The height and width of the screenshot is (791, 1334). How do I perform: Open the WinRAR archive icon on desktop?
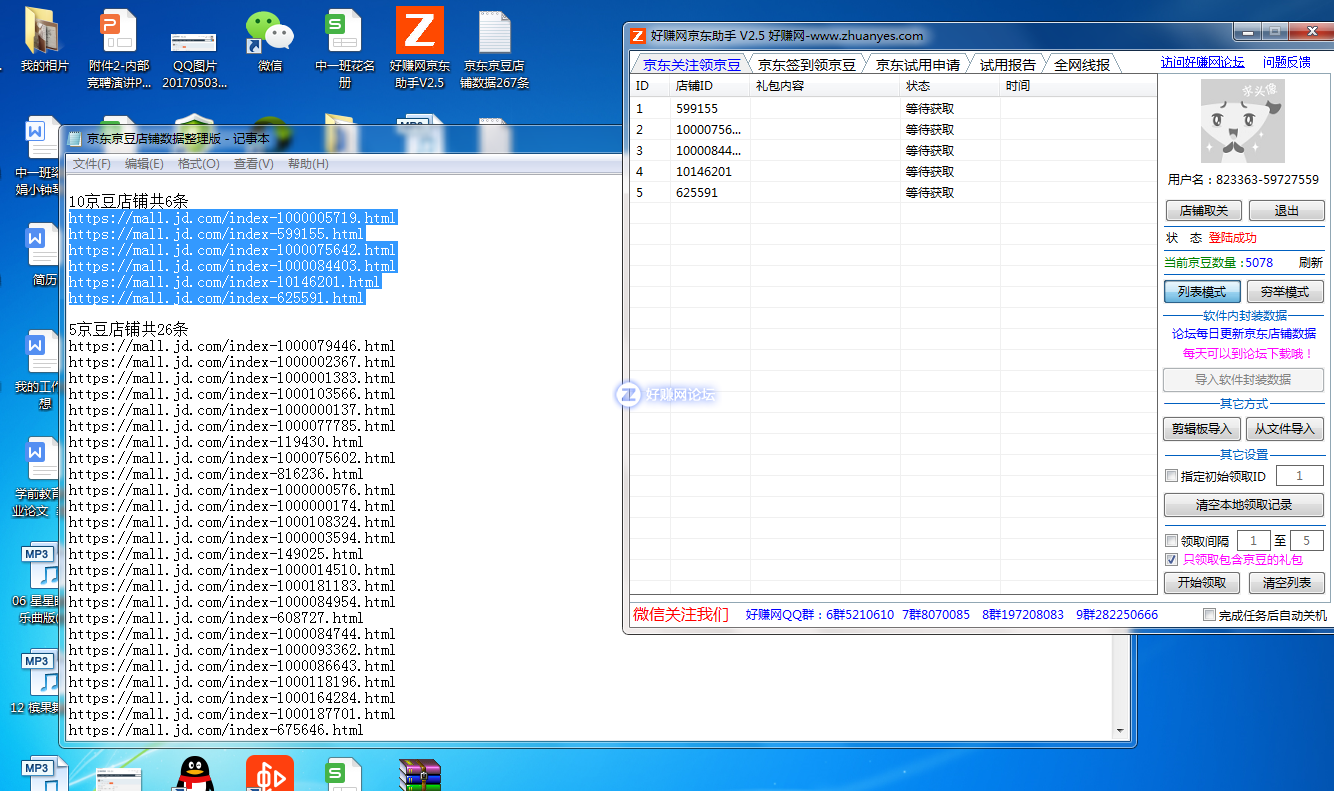(420, 773)
